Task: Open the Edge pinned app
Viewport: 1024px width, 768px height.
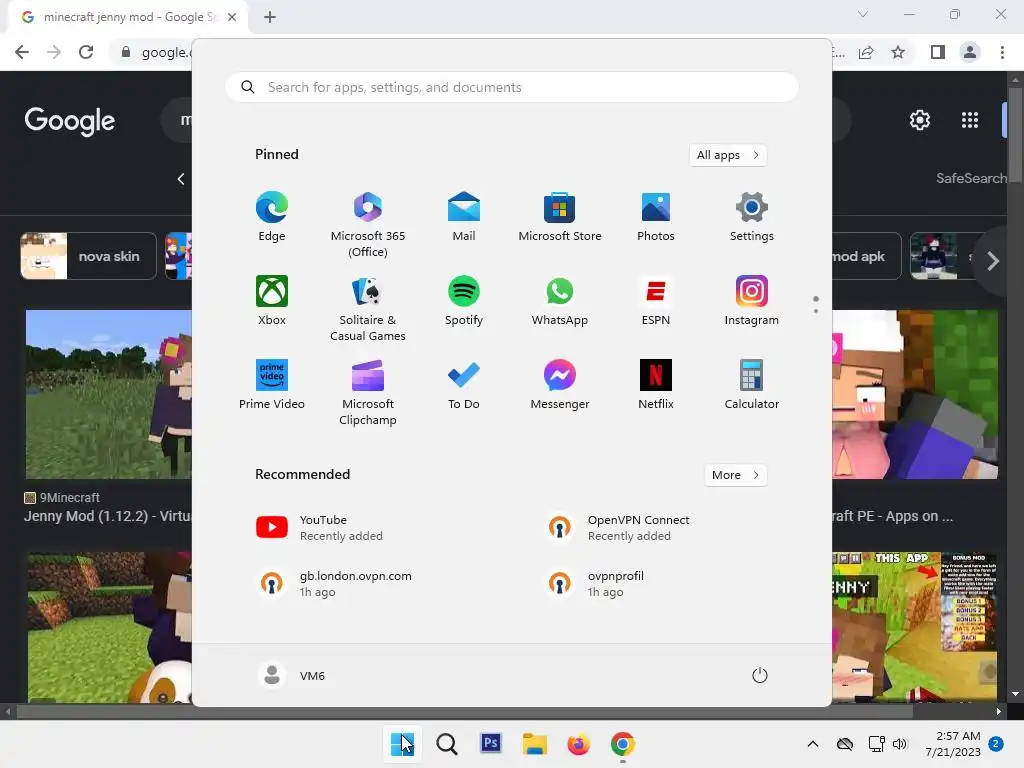Action: 272,217
